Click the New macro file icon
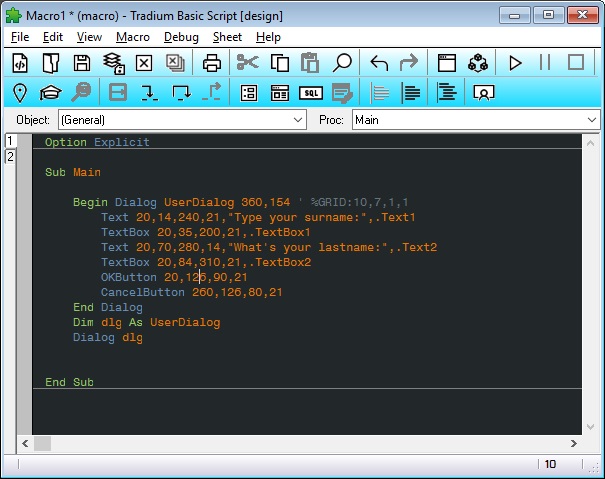This screenshot has width=605, height=479. pos(19,63)
